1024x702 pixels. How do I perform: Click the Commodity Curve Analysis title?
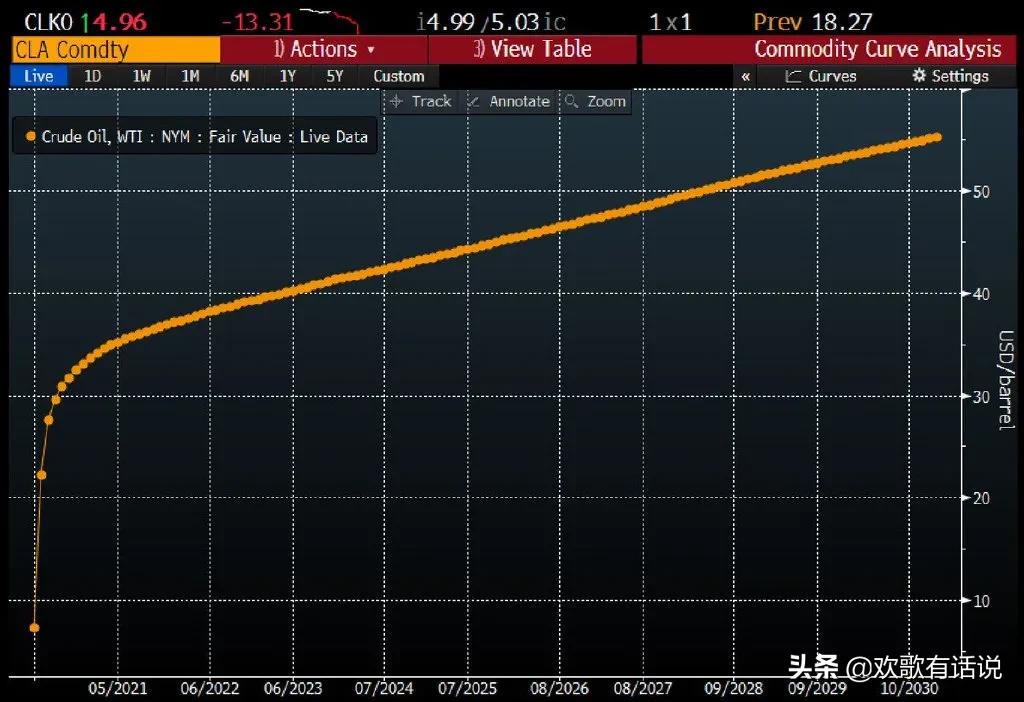pyautogui.click(x=877, y=50)
